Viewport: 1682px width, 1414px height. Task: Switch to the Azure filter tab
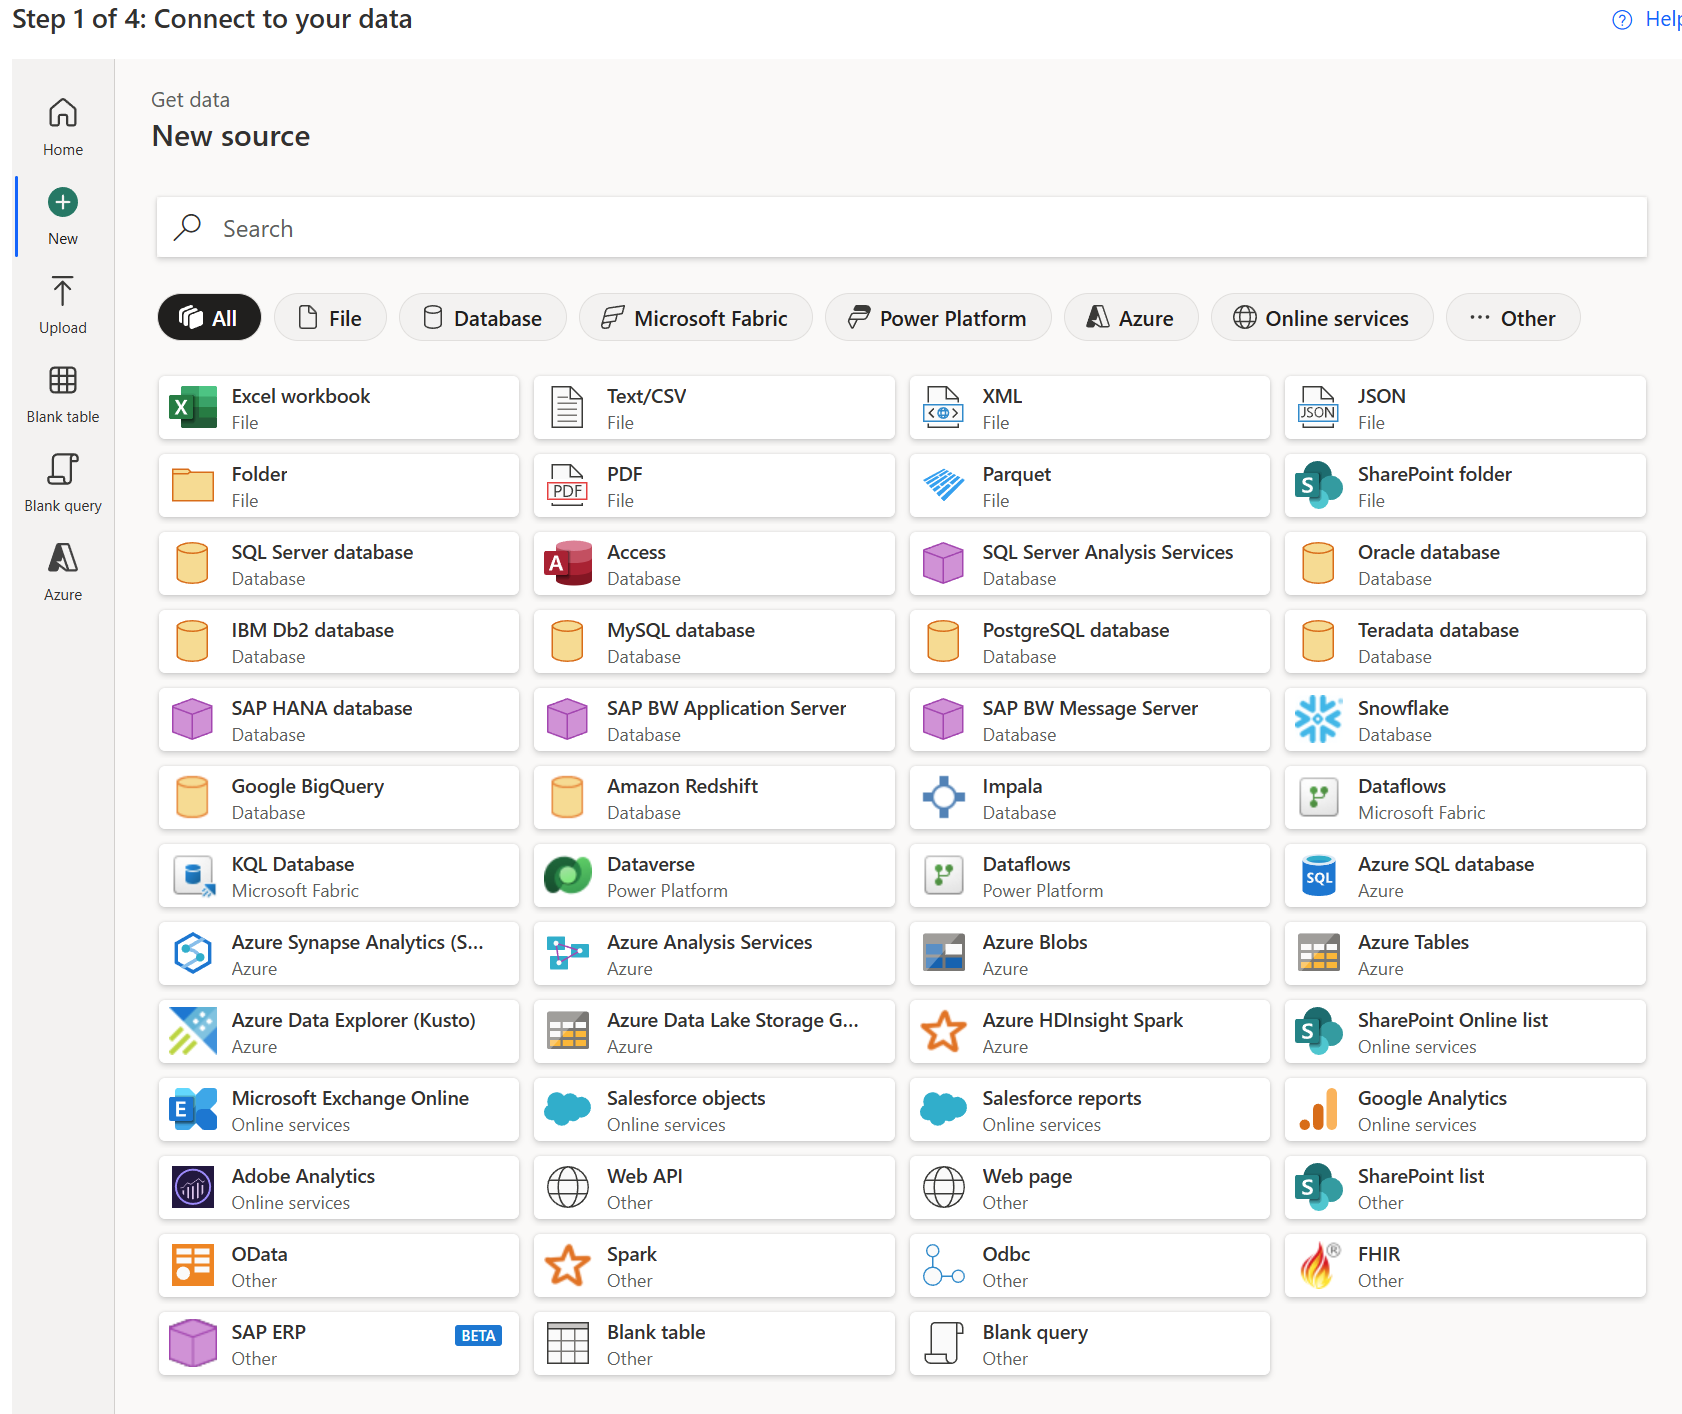click(1131, 318)
